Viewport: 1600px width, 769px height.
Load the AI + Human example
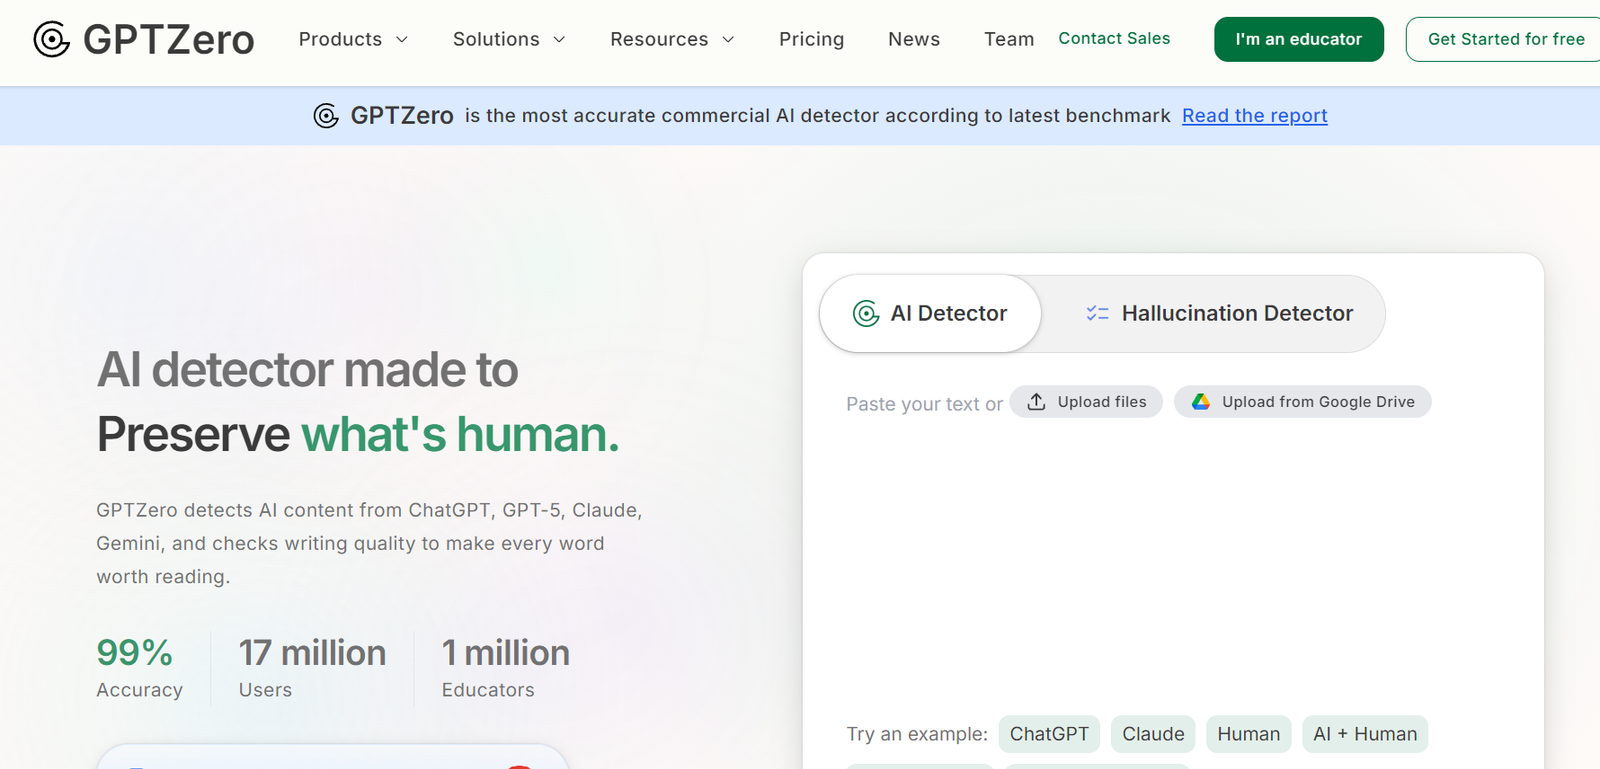pos(1365,734)
